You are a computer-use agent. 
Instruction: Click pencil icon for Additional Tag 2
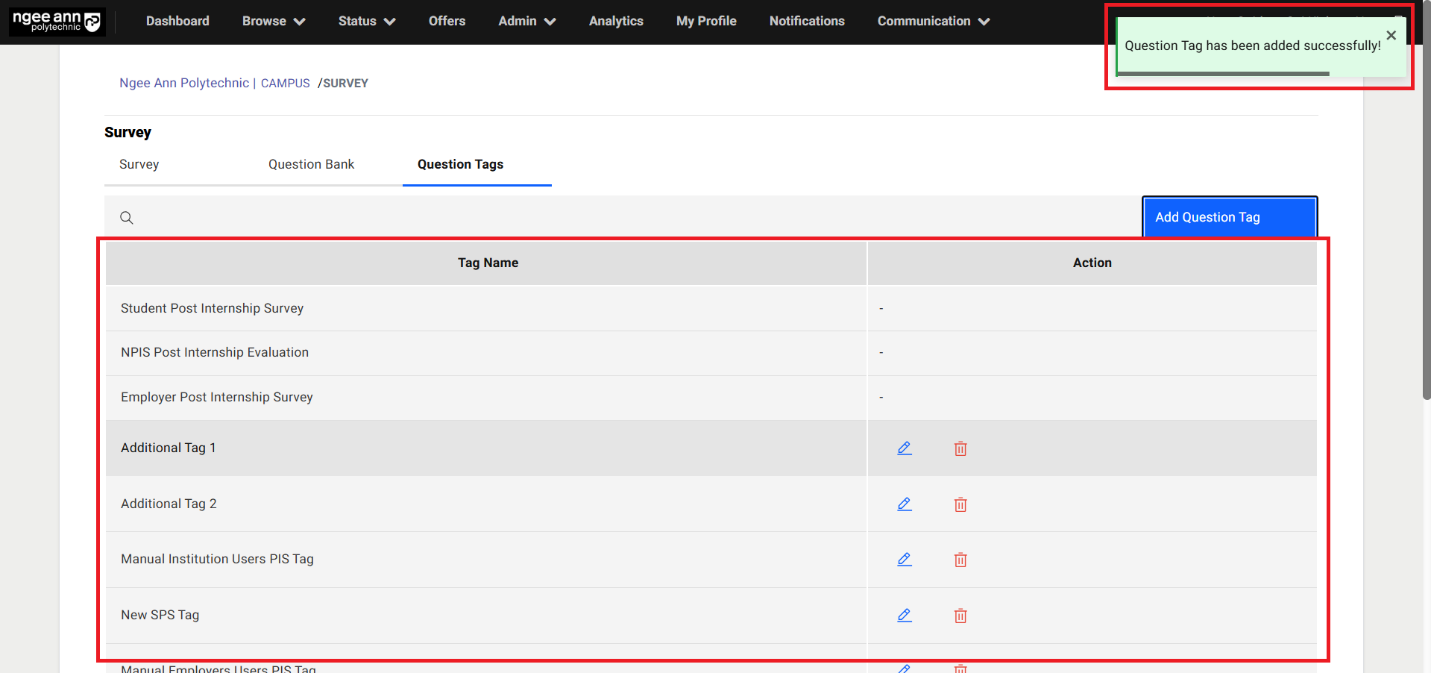(904, 504)
